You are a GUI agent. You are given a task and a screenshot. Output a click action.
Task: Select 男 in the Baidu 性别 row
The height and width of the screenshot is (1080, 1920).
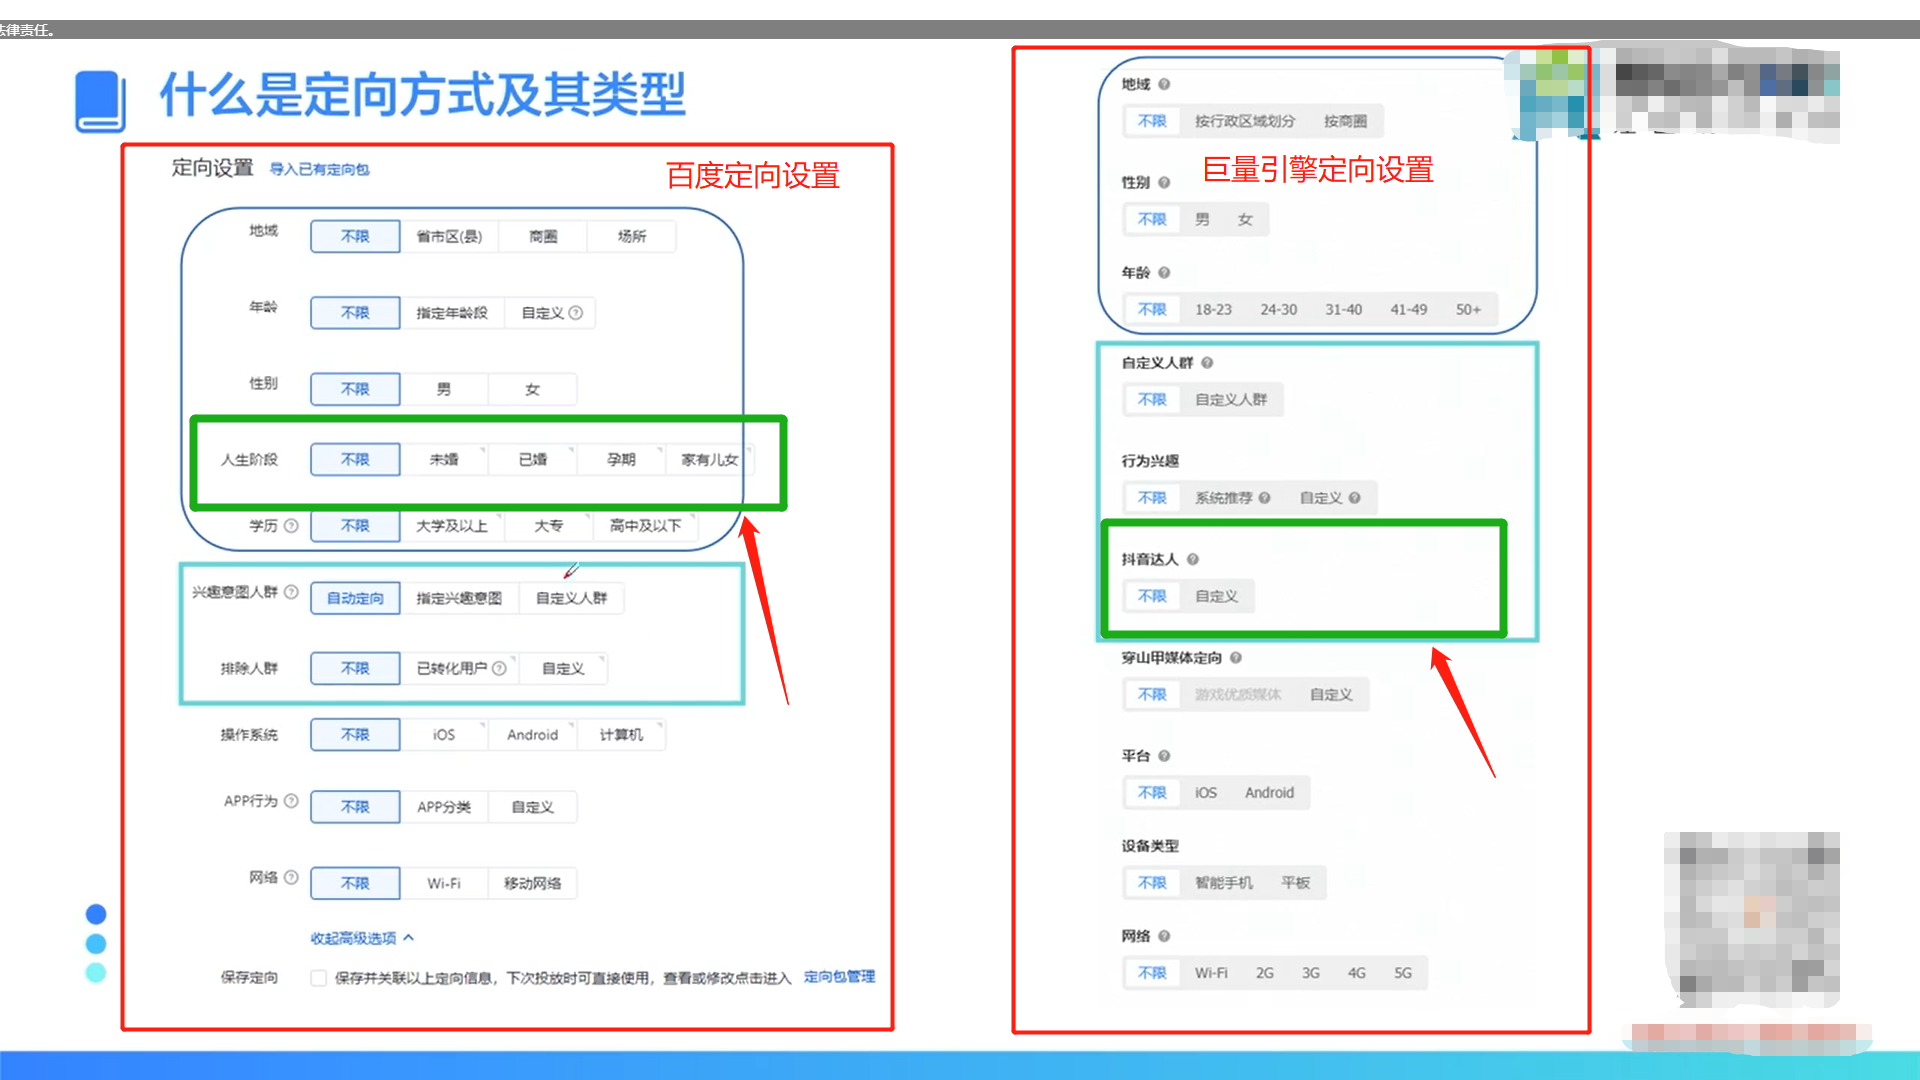[x=444, y=390]
